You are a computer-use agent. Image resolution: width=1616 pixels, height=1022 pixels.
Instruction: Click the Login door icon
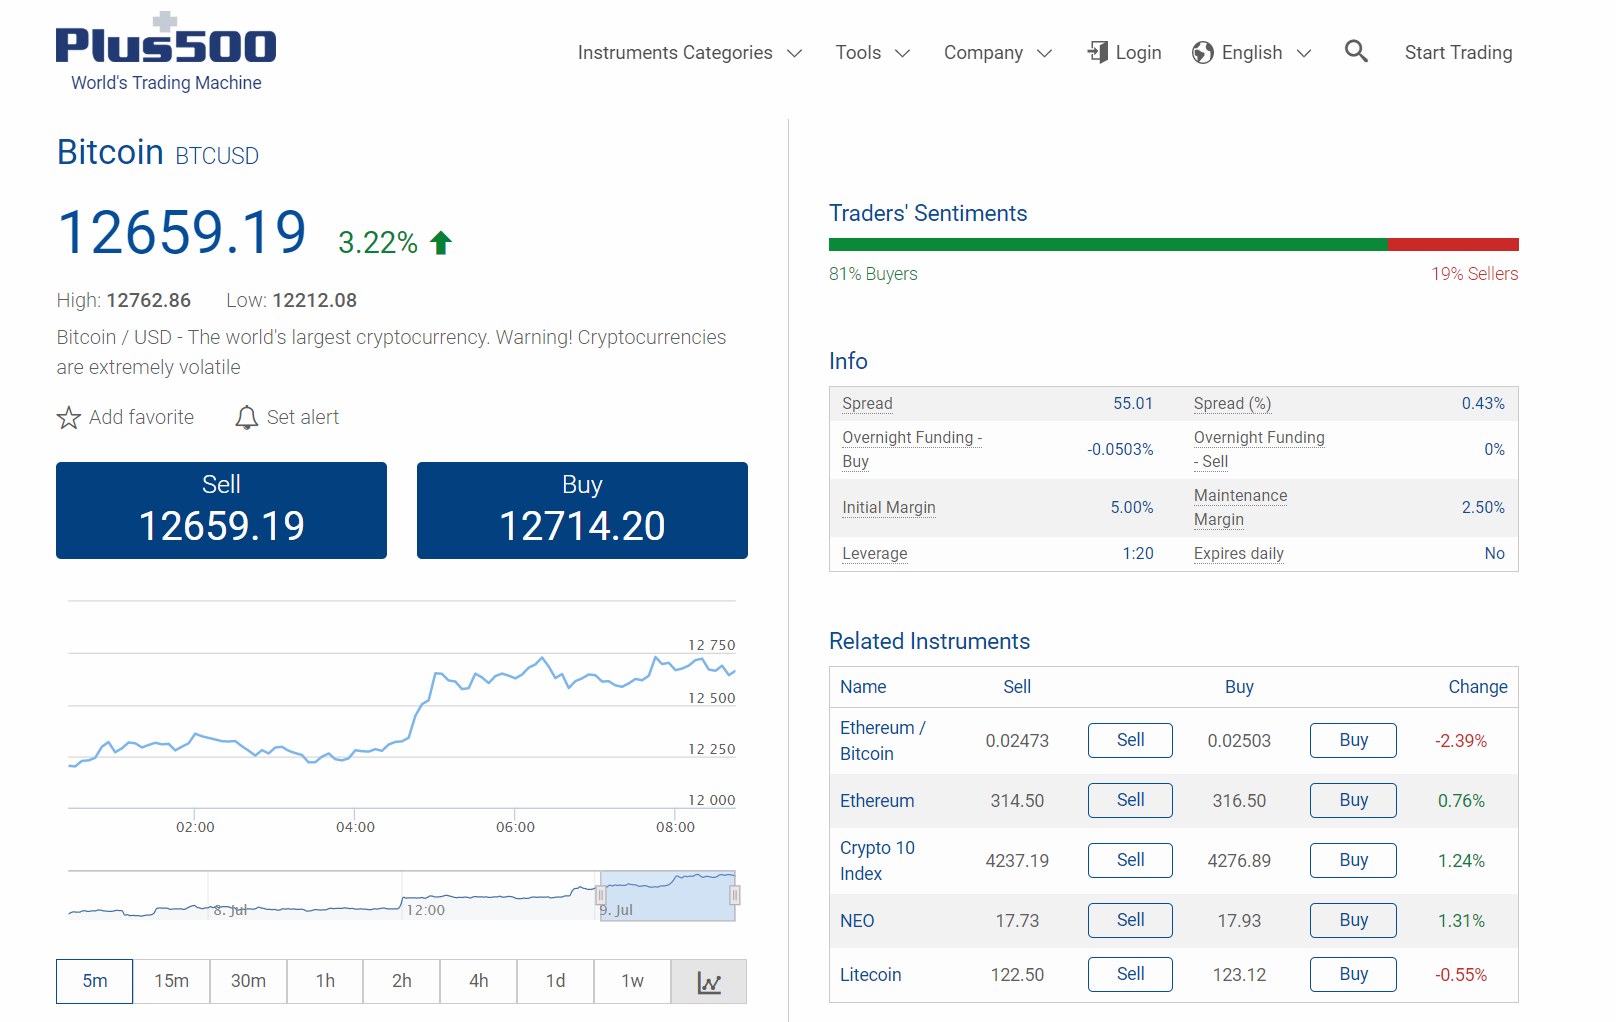pos(1098,52)
